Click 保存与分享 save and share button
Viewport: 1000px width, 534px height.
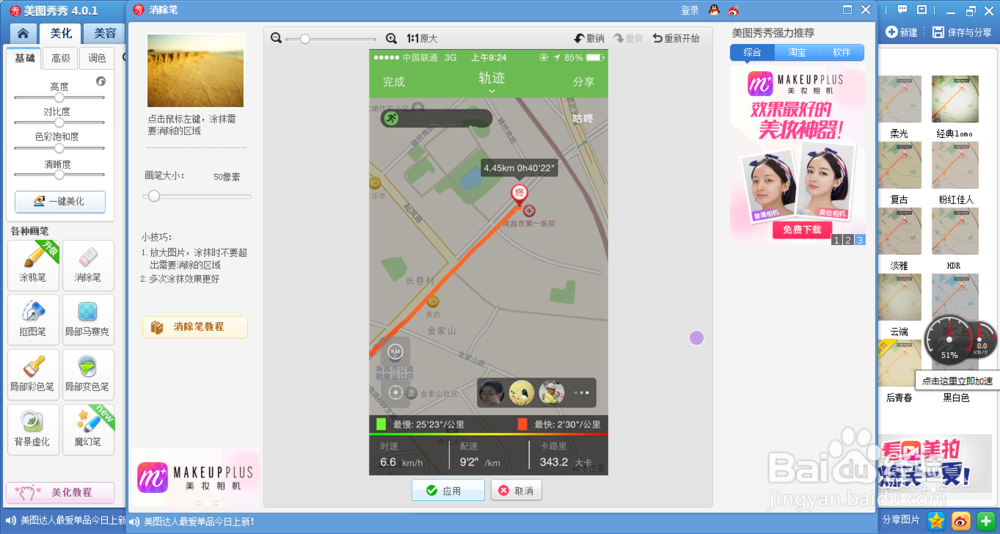(x=962, y=32)
